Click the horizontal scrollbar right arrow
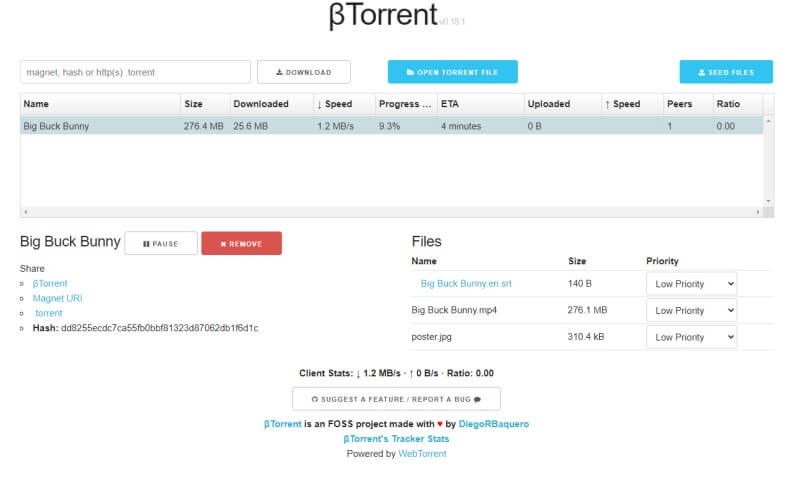793x481 pixels. [758, 212]
